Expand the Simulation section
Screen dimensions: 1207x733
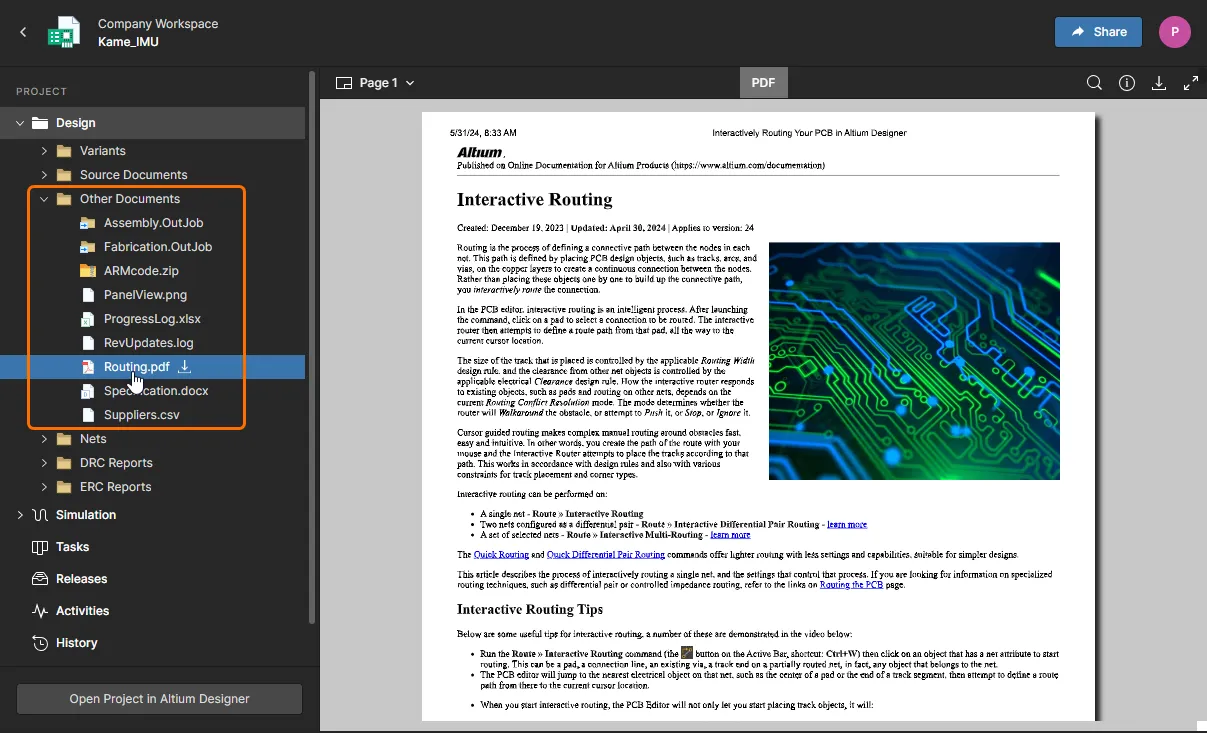[20, 515]
